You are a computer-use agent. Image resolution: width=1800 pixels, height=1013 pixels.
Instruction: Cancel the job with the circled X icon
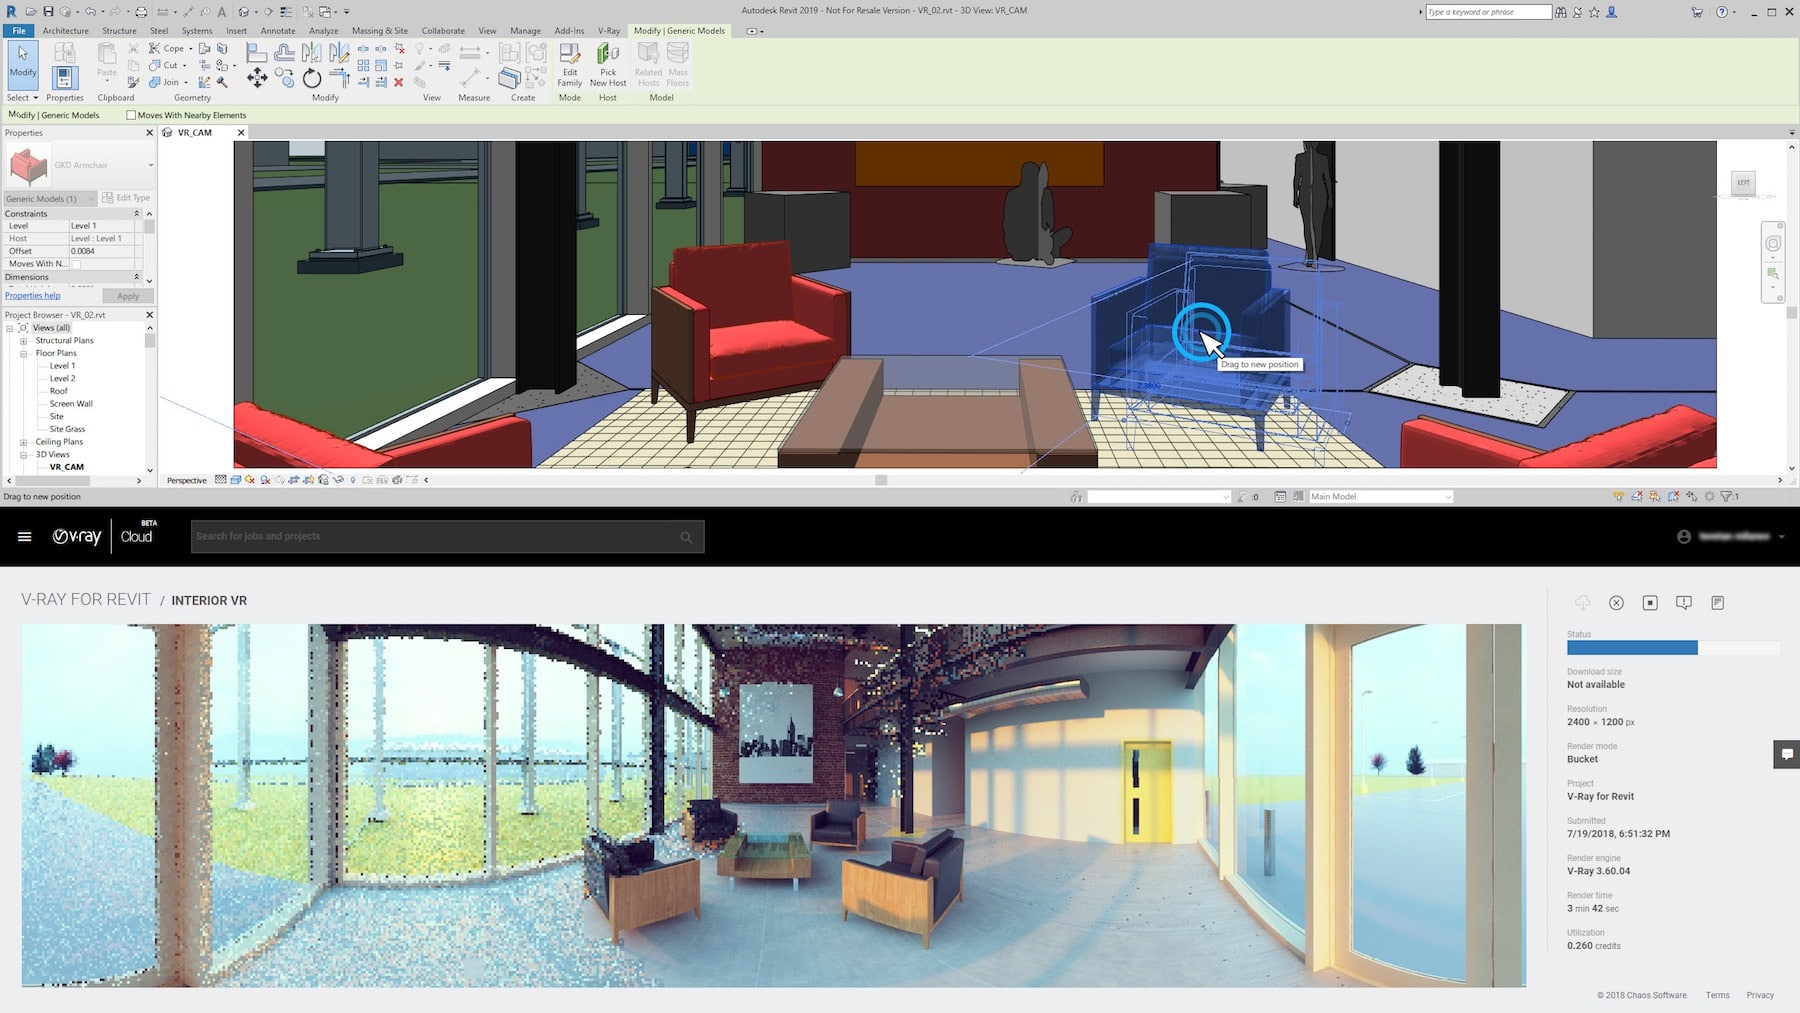[x=1616, y=602]
